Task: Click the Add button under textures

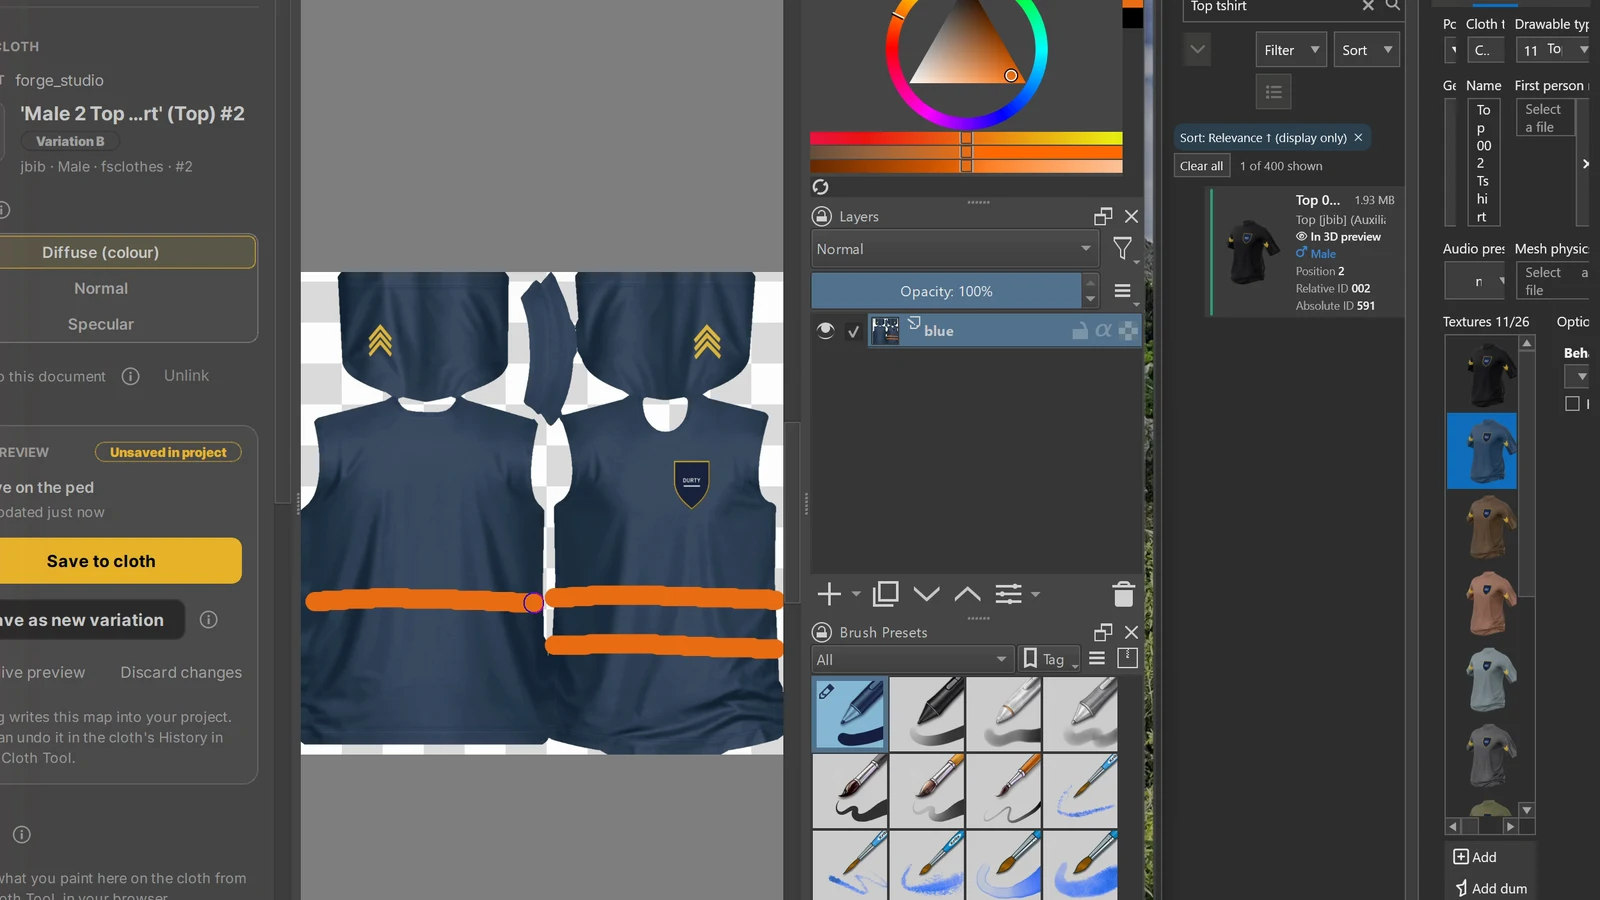Action: 1475,857
